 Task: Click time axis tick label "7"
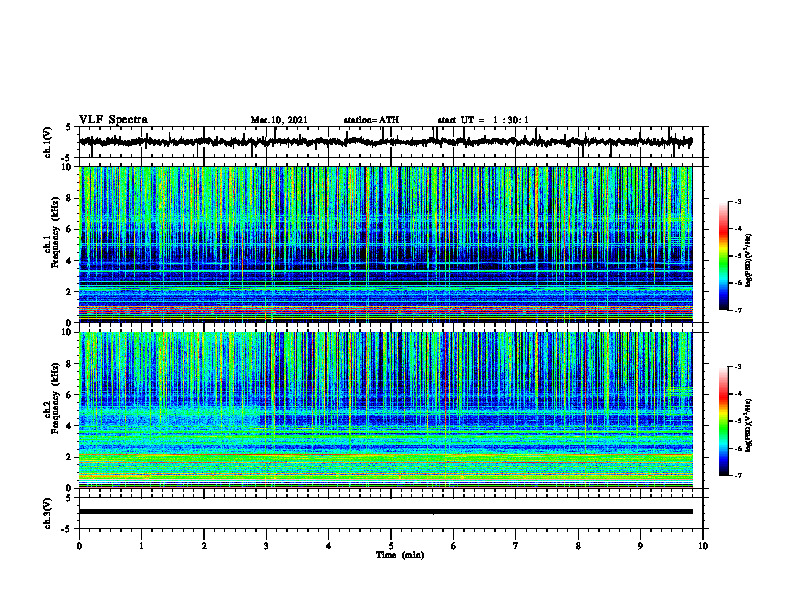[516, 546]
